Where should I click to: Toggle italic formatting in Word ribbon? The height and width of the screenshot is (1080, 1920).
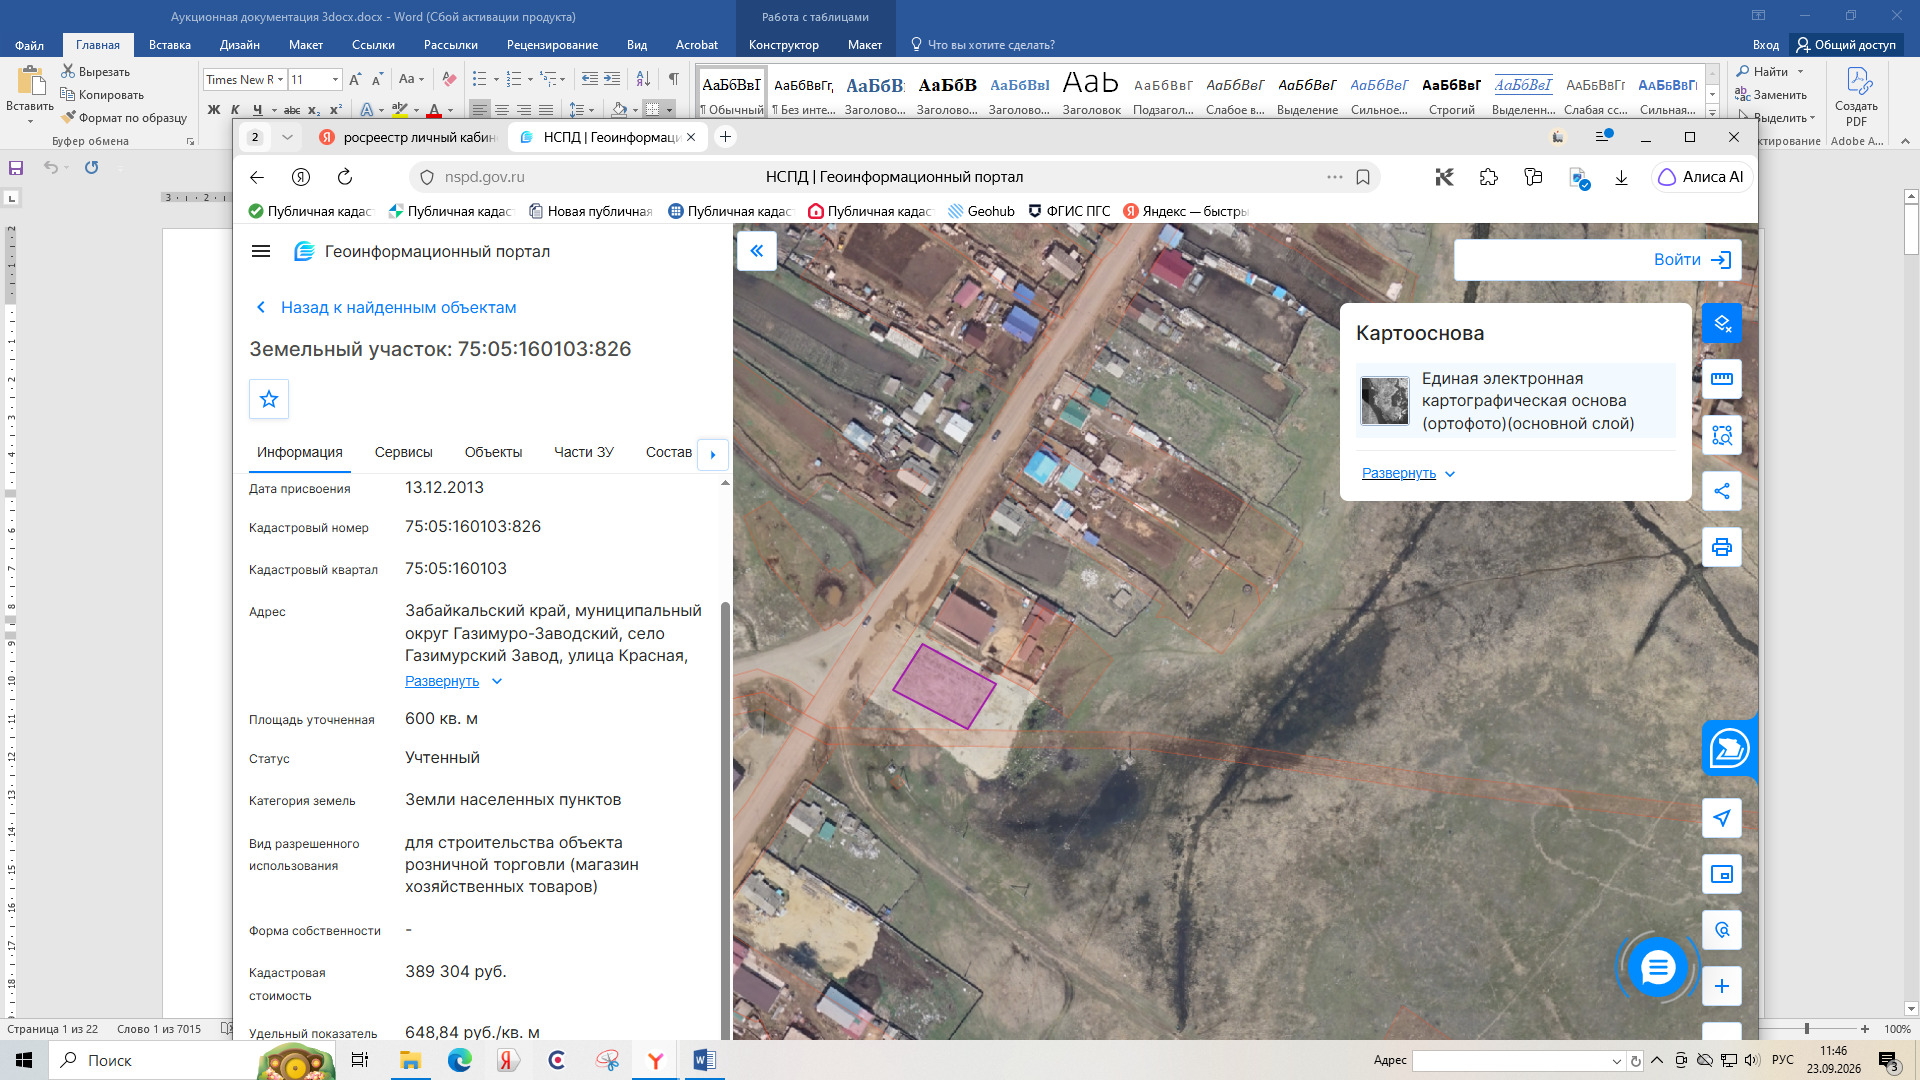point(235,110)
